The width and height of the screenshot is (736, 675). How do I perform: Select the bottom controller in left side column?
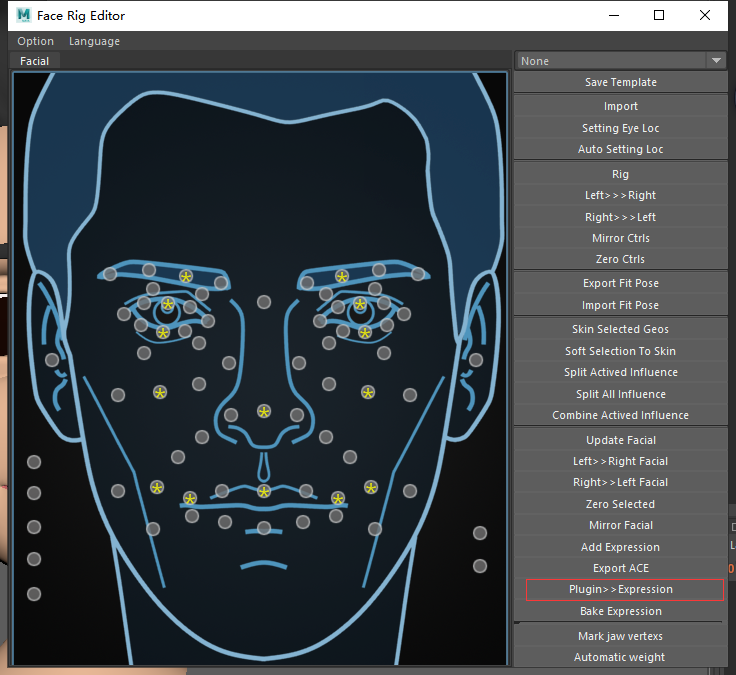34,594
